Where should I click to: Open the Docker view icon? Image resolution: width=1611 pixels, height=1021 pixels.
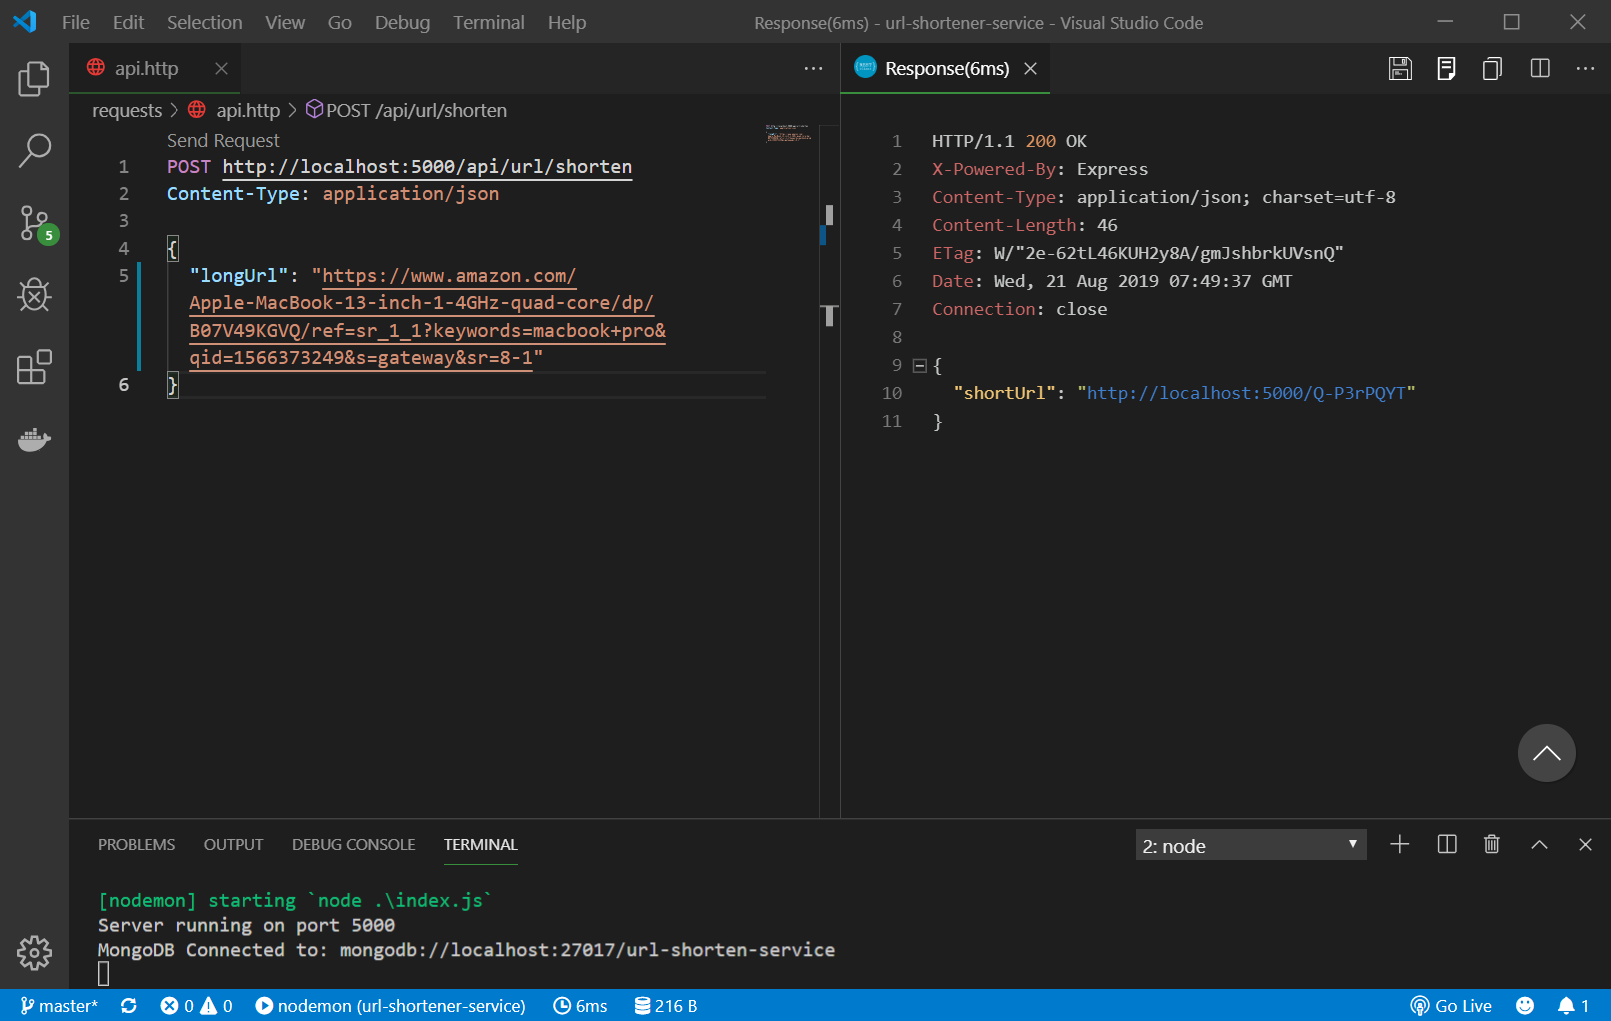click(34, 440)
